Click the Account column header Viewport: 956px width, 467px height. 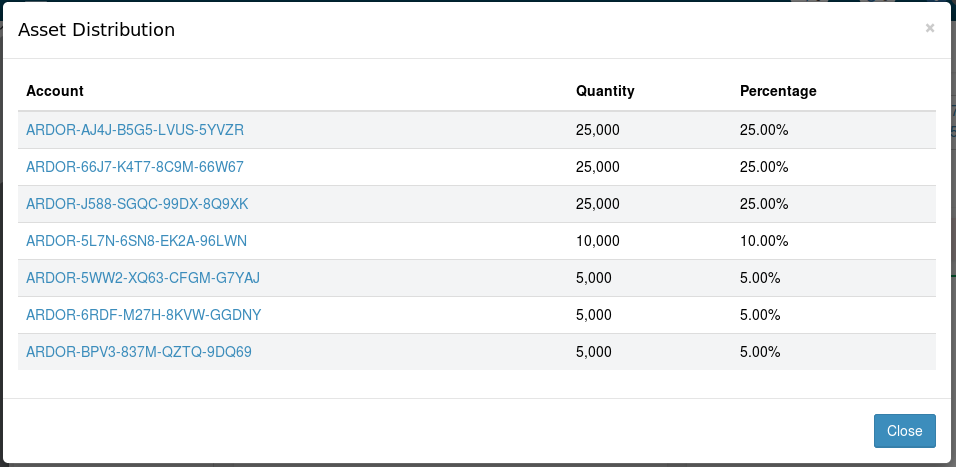(x=55, y=91)
